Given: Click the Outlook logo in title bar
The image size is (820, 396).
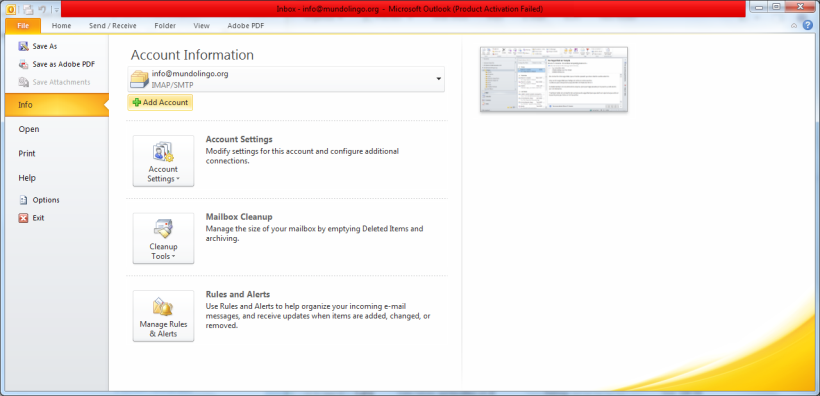Looking at the screenshot, I should pyautogui.click(x=10, y=9).
